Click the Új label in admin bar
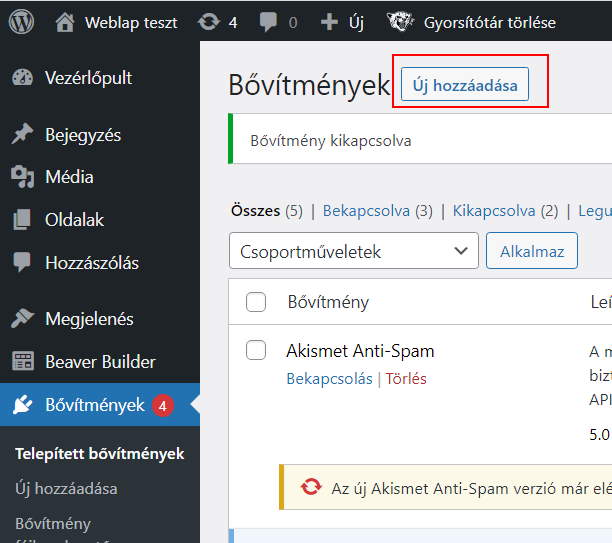The height and width of the screenshot is (543, 612). tap(356, 22)
